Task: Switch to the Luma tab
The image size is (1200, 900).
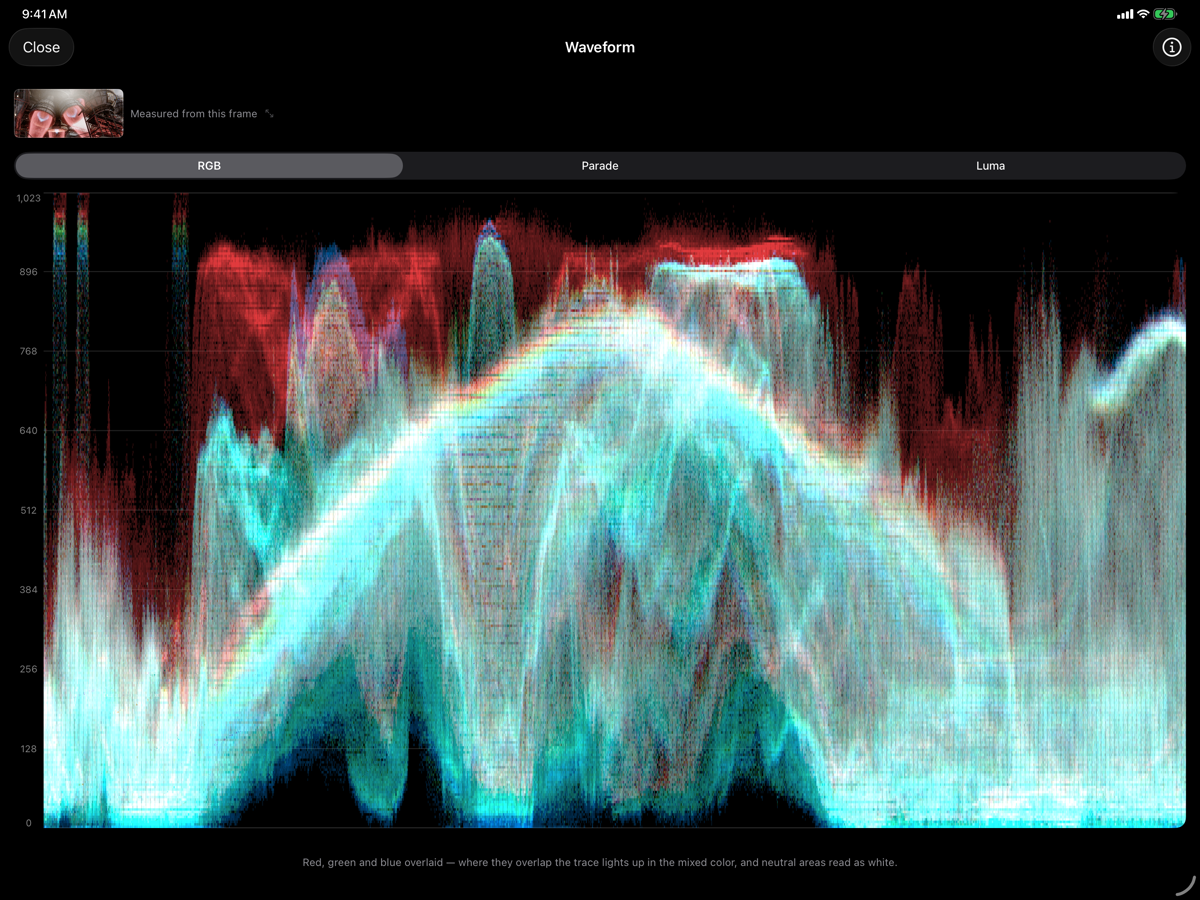Action: click(x=990, y=166)
